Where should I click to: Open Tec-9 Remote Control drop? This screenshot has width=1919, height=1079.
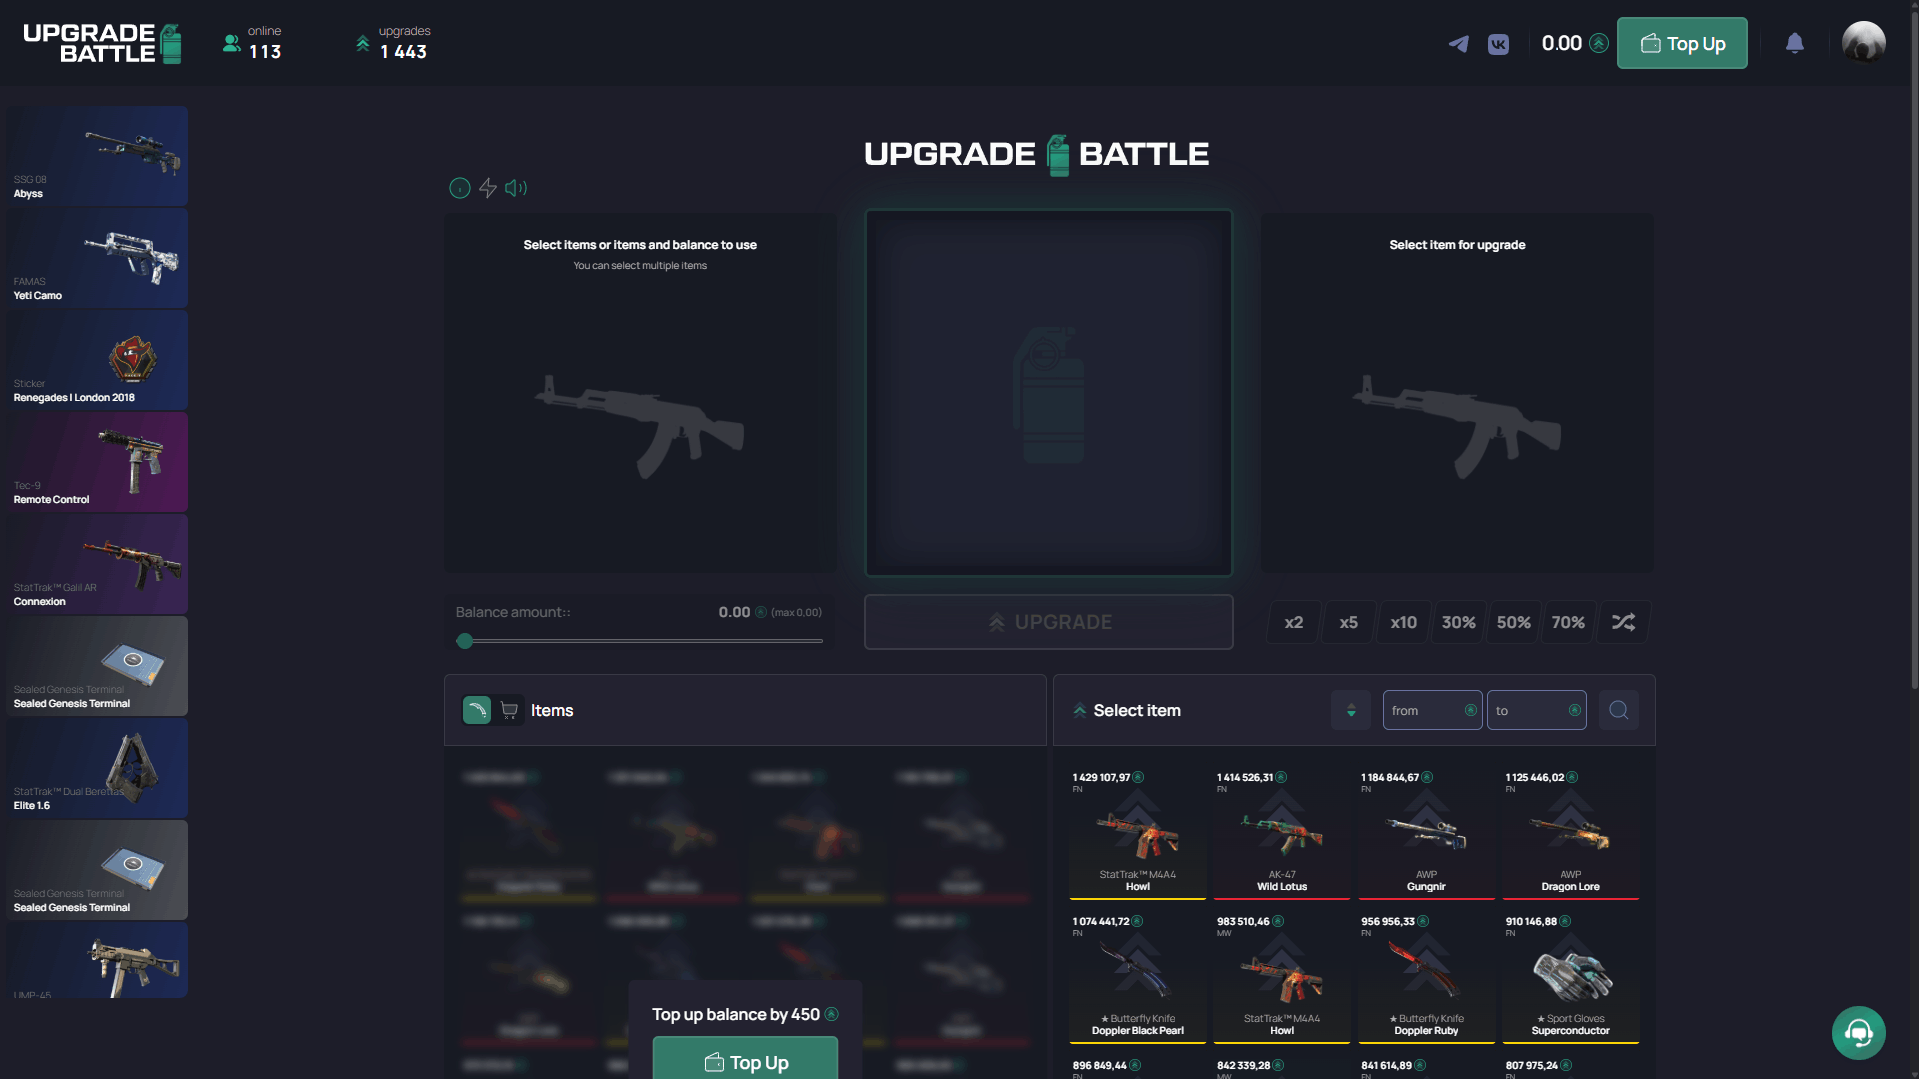tap(97, 462)
